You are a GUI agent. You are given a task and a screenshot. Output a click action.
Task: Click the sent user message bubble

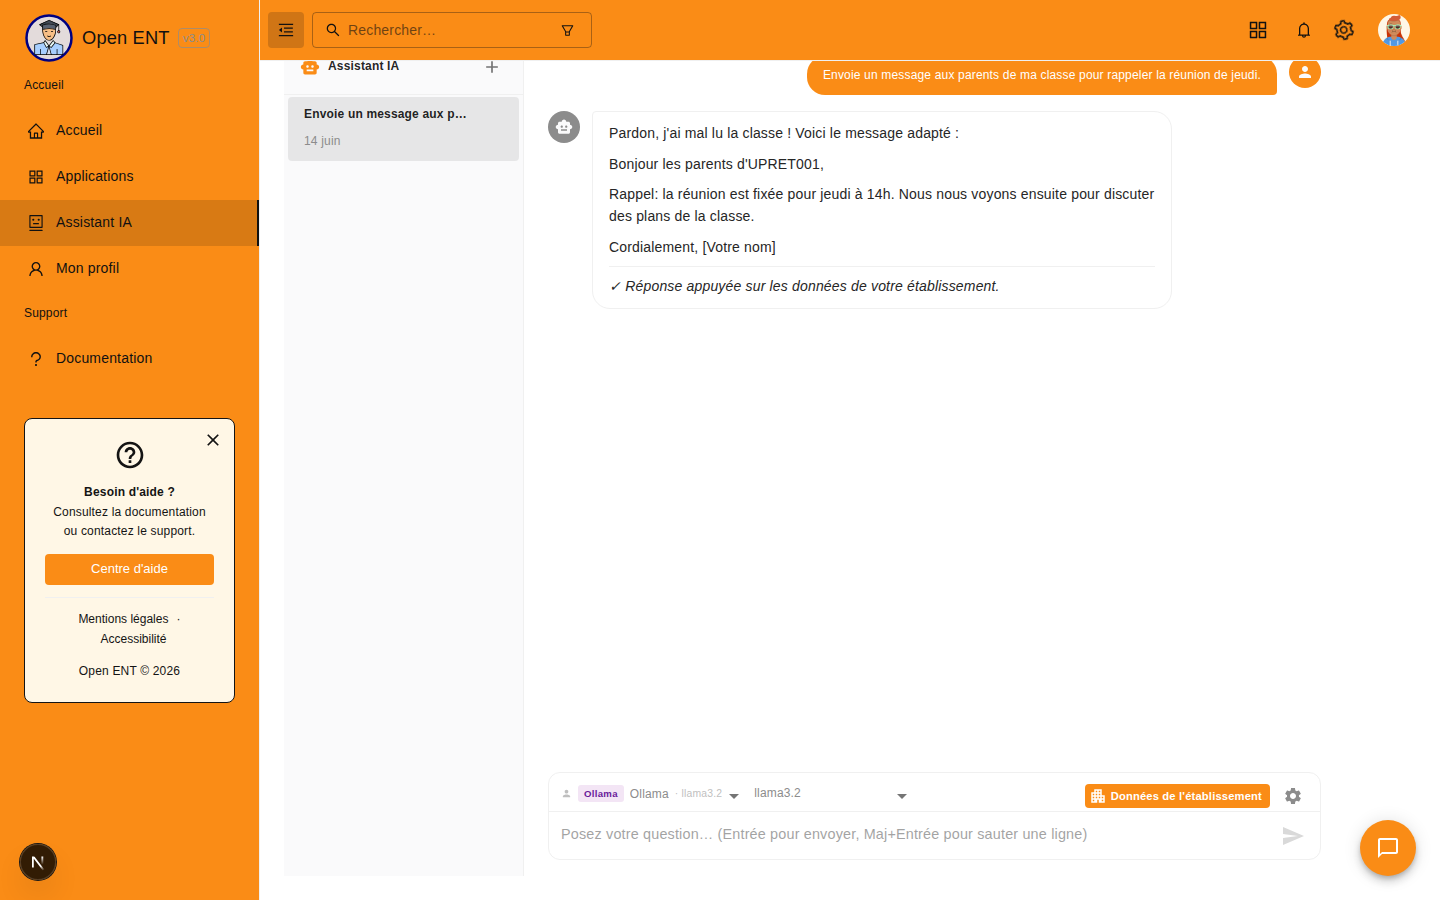click(1042, 76)
